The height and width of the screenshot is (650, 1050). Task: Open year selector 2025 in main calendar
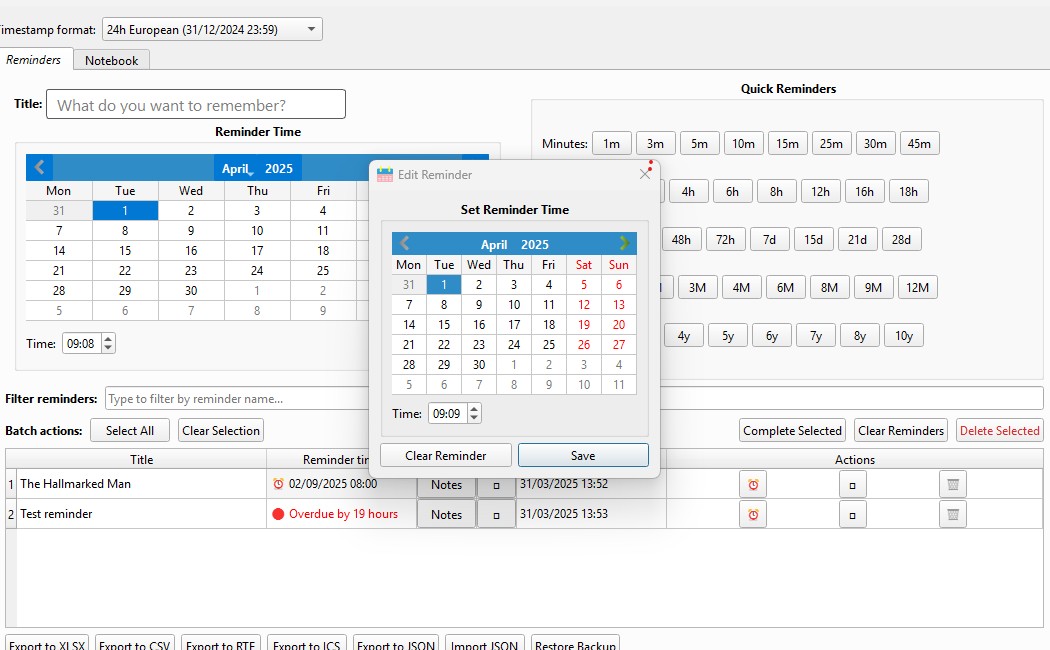pyautogui.click(x=279, y=169)
